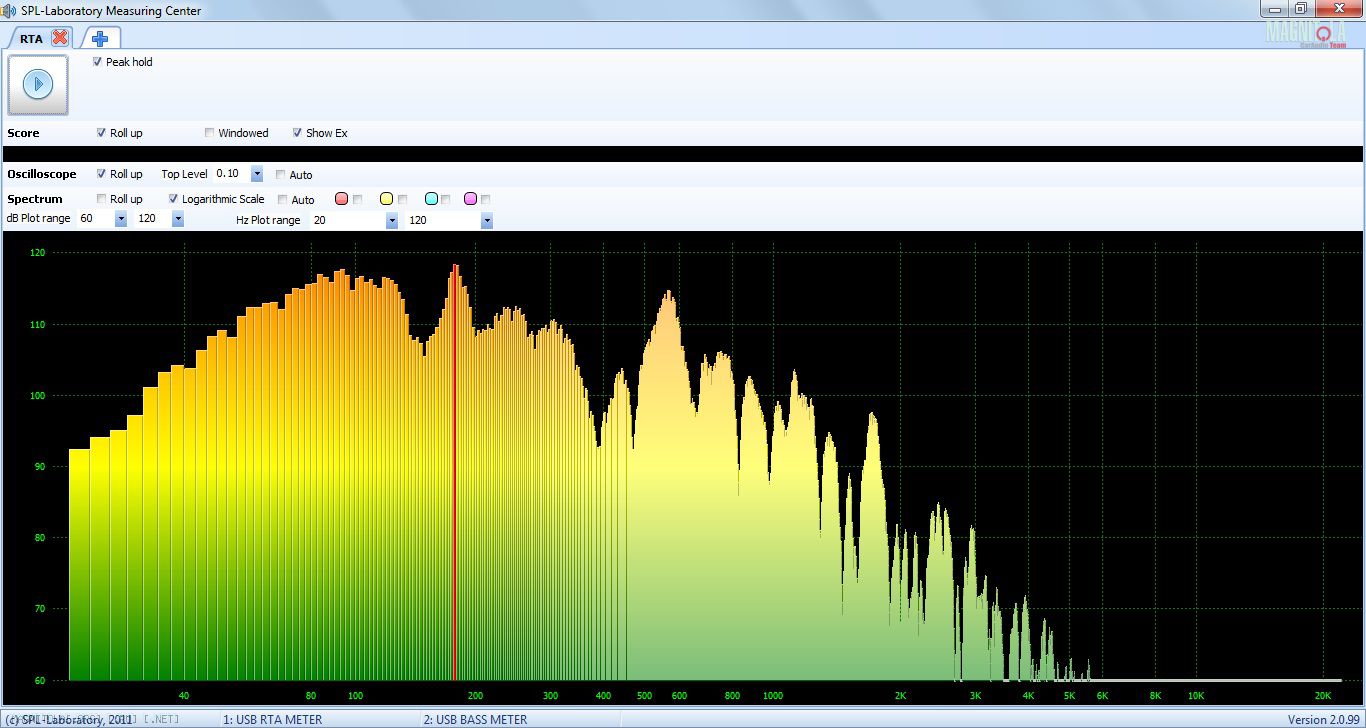Enable Oscilloscope Auto checkbox
This screenshot has width=1366, height=728.
(x=281, y=174)
